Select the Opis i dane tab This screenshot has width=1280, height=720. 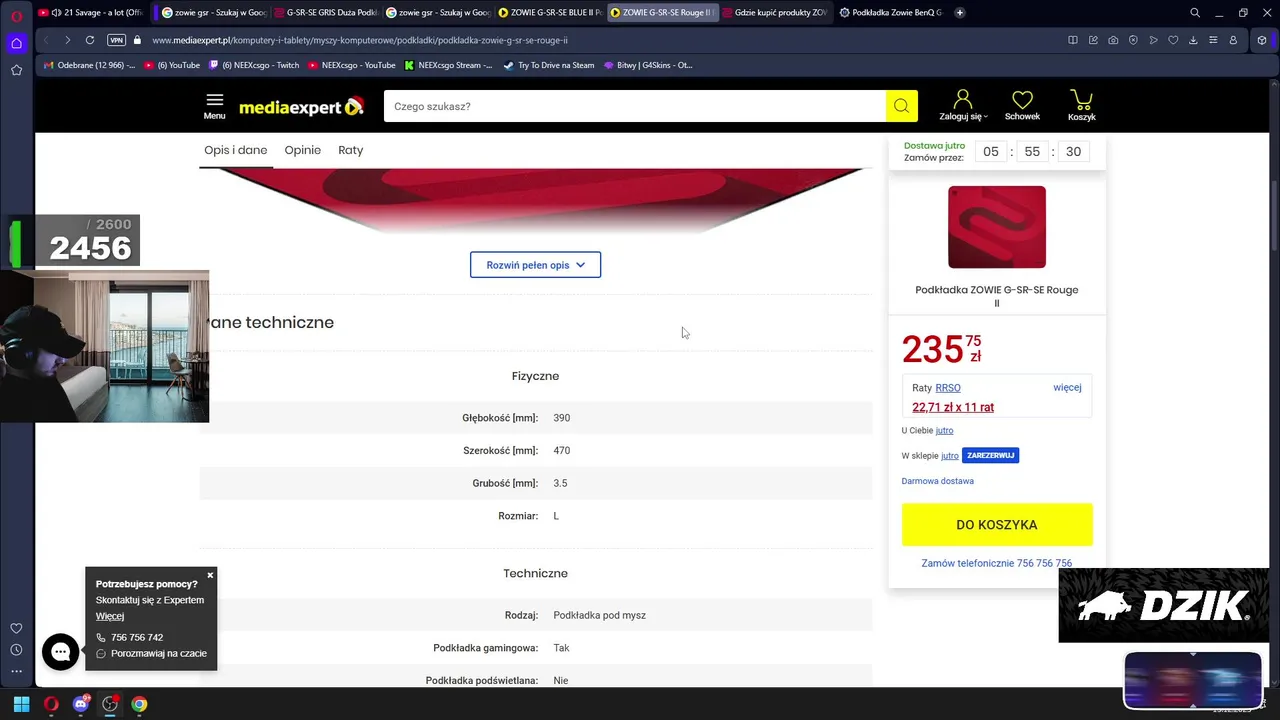[236, 150]
